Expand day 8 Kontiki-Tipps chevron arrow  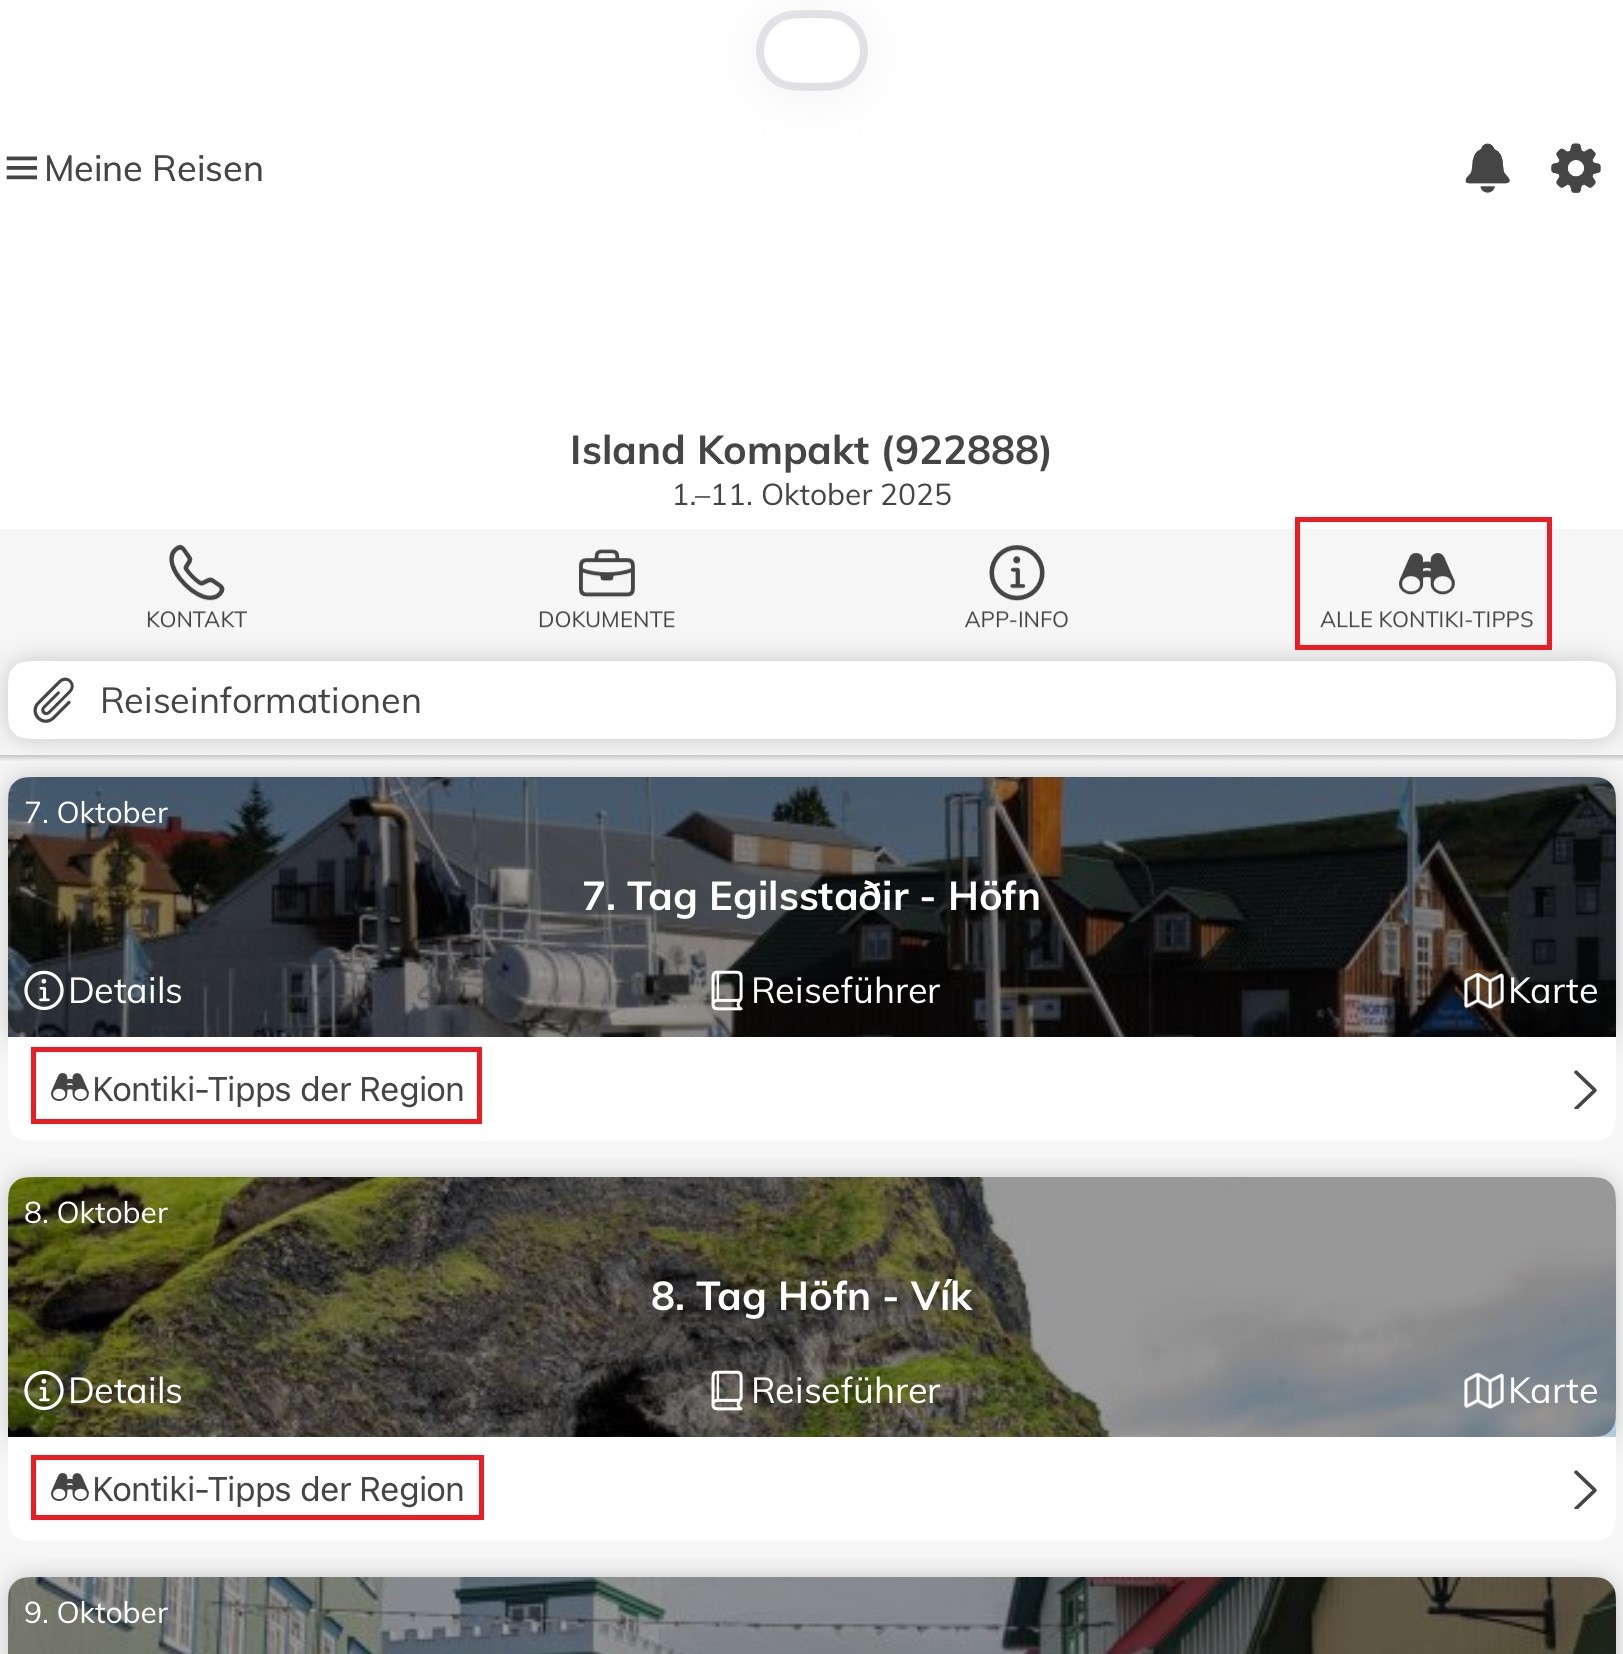point(1584,1490)
